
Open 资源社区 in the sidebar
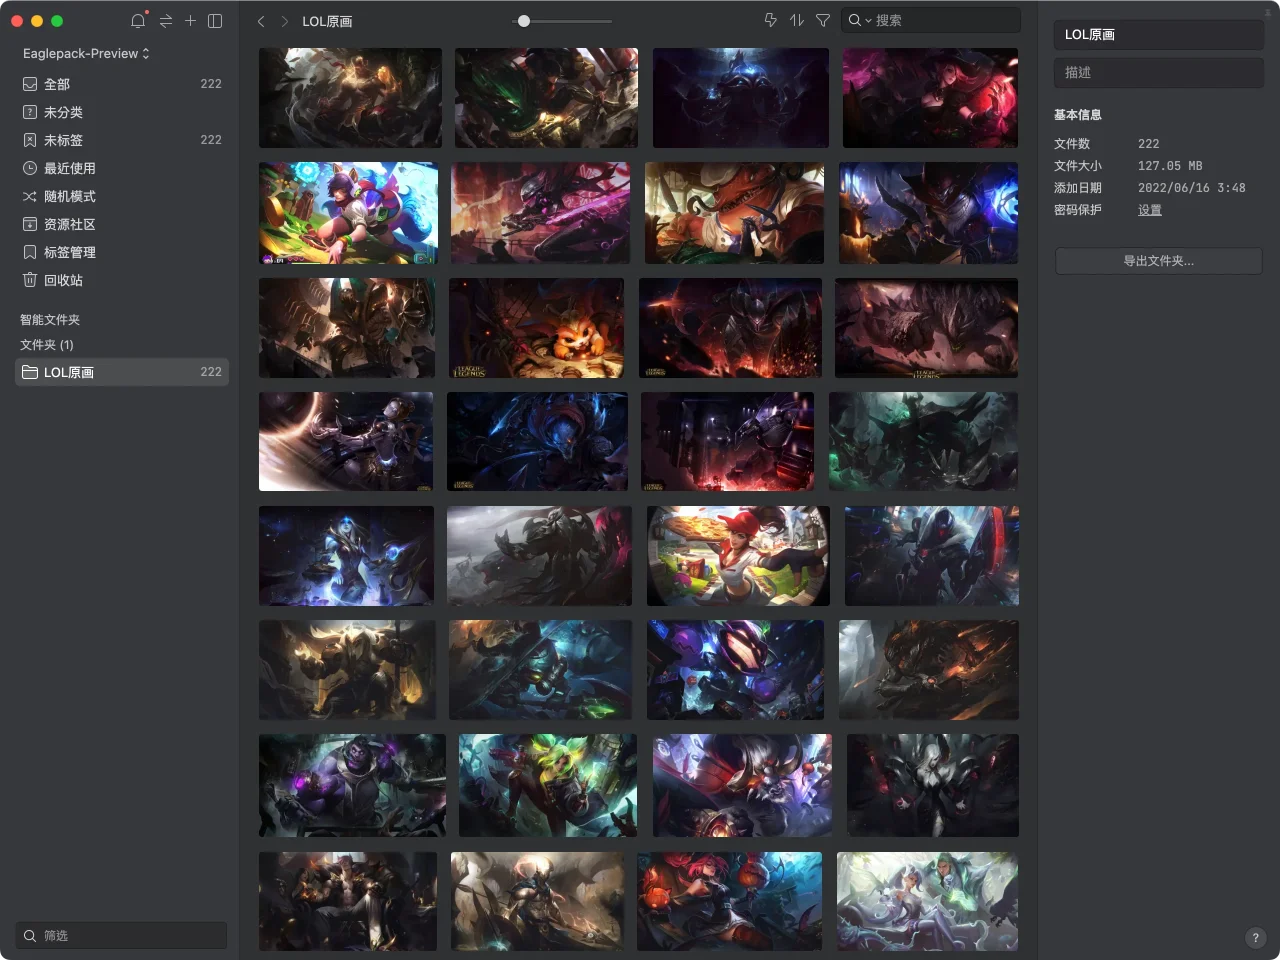click(122, 224)
